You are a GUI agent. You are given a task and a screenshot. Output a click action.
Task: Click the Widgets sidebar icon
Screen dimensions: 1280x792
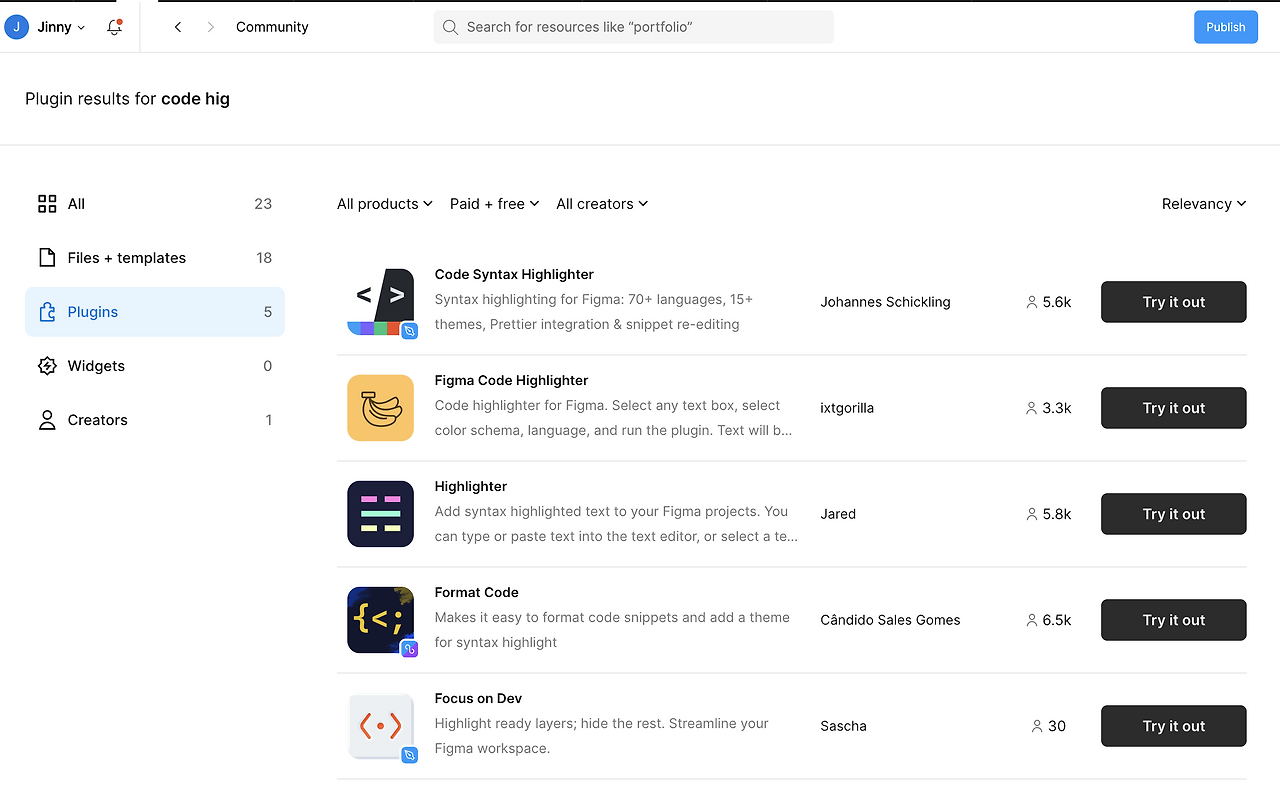tap(47, 366)
